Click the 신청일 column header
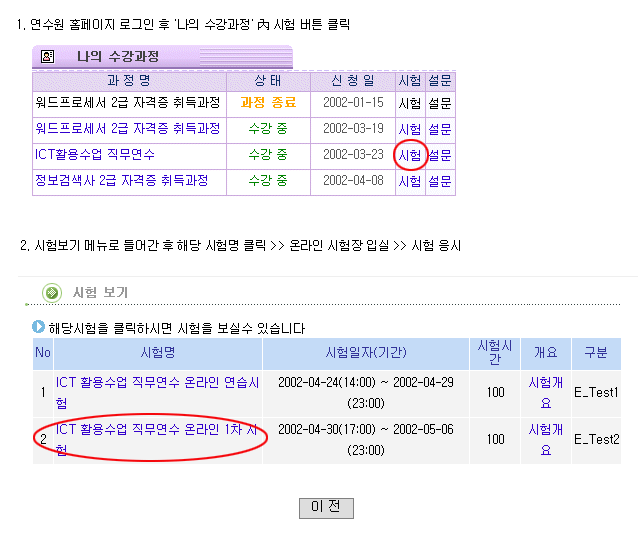640x540 pixels. (x=353, y=80)
